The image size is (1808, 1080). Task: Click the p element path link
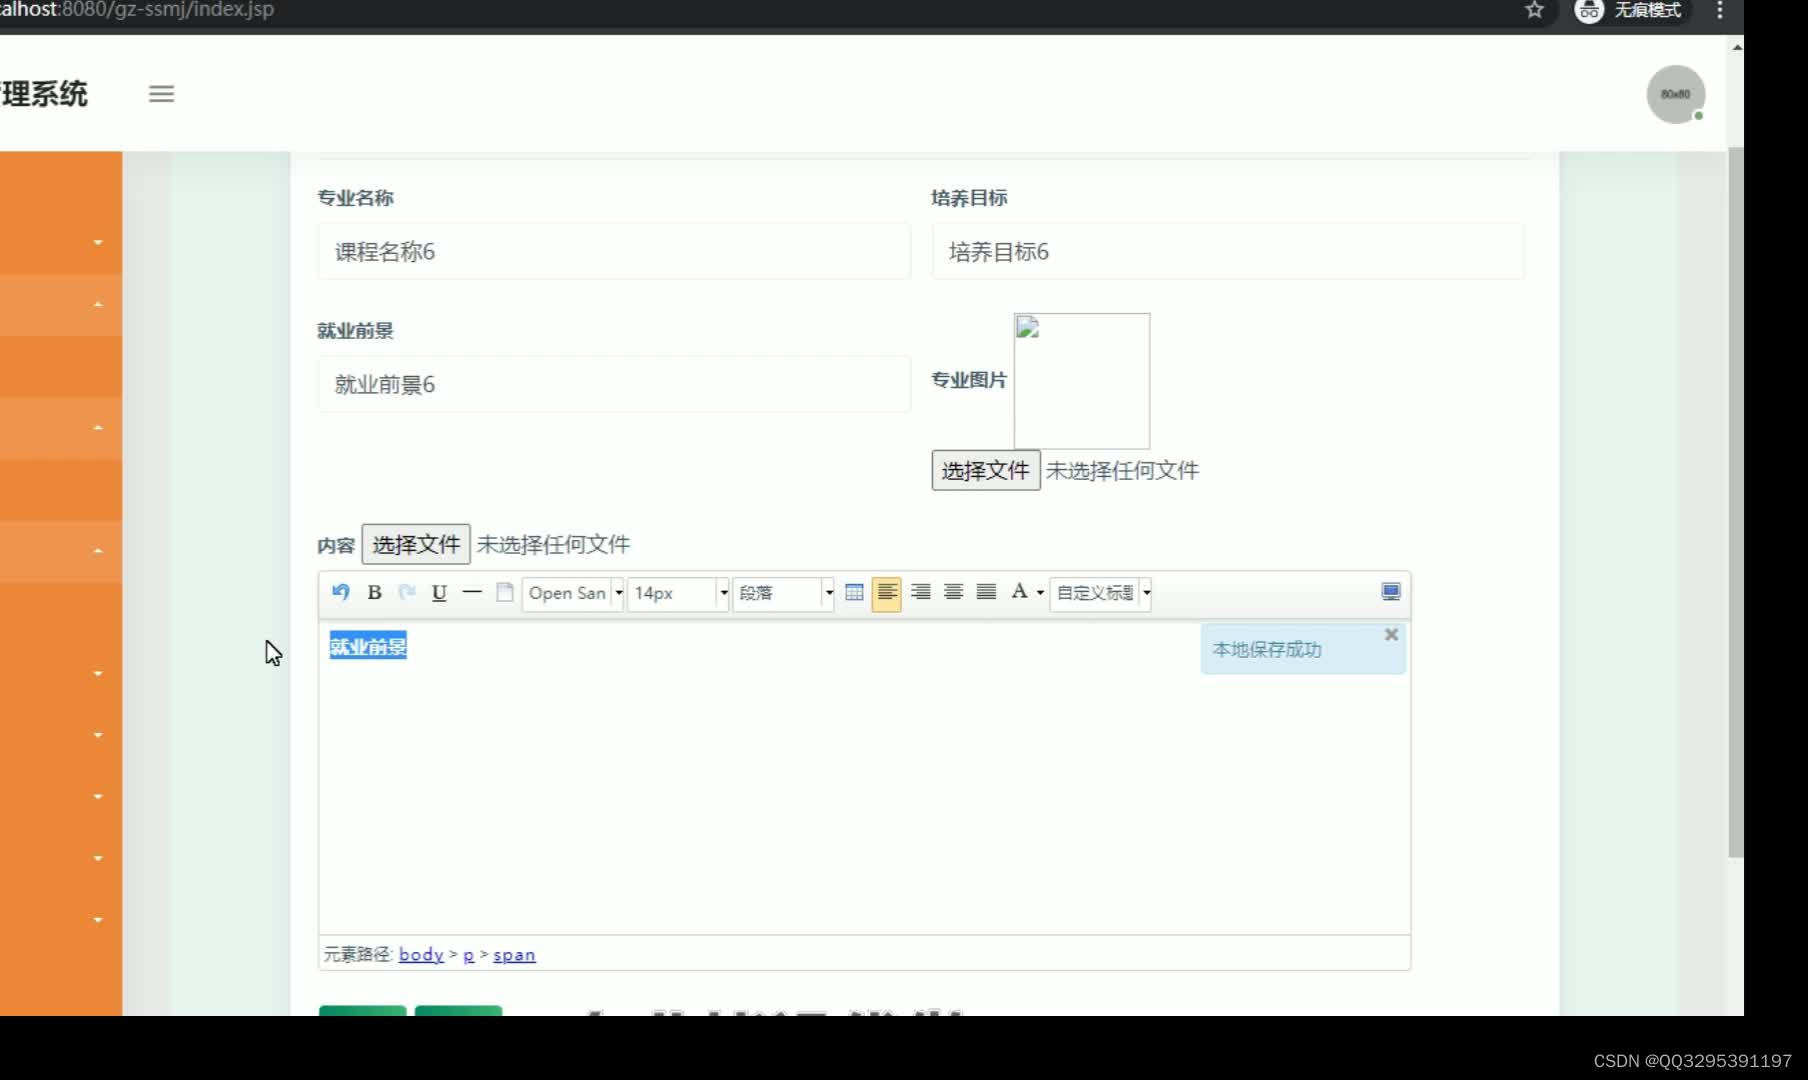pyautogui.click(x=469, y=954)
